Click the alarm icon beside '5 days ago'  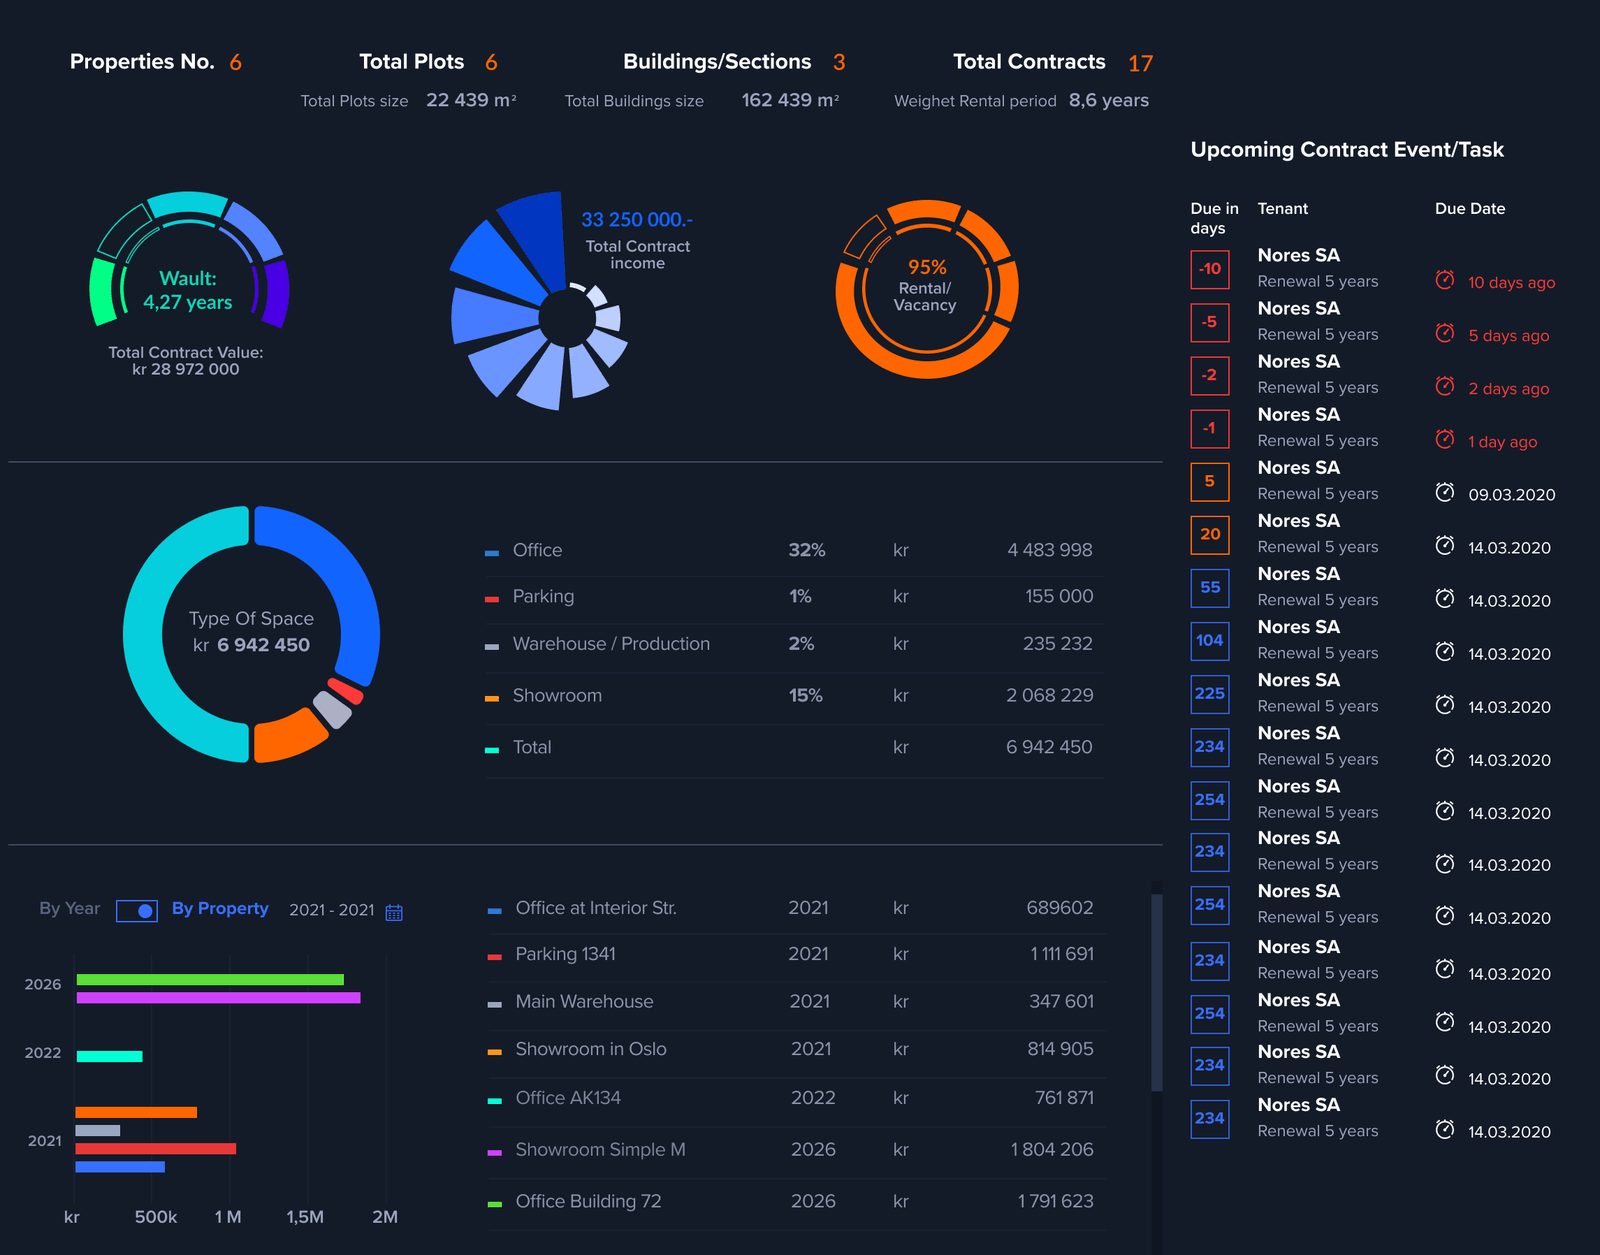(1445, 333)
